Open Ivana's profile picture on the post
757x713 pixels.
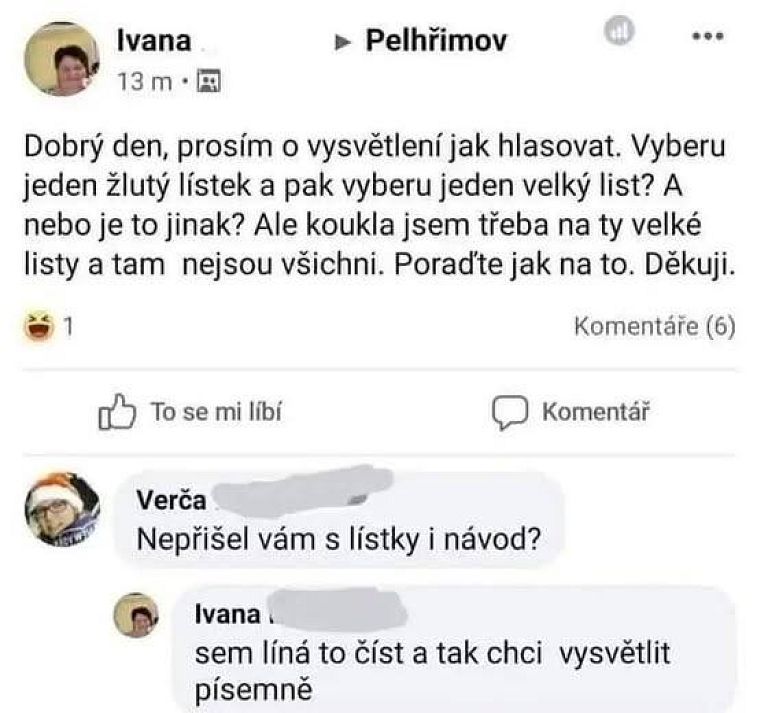coord(60,60)
